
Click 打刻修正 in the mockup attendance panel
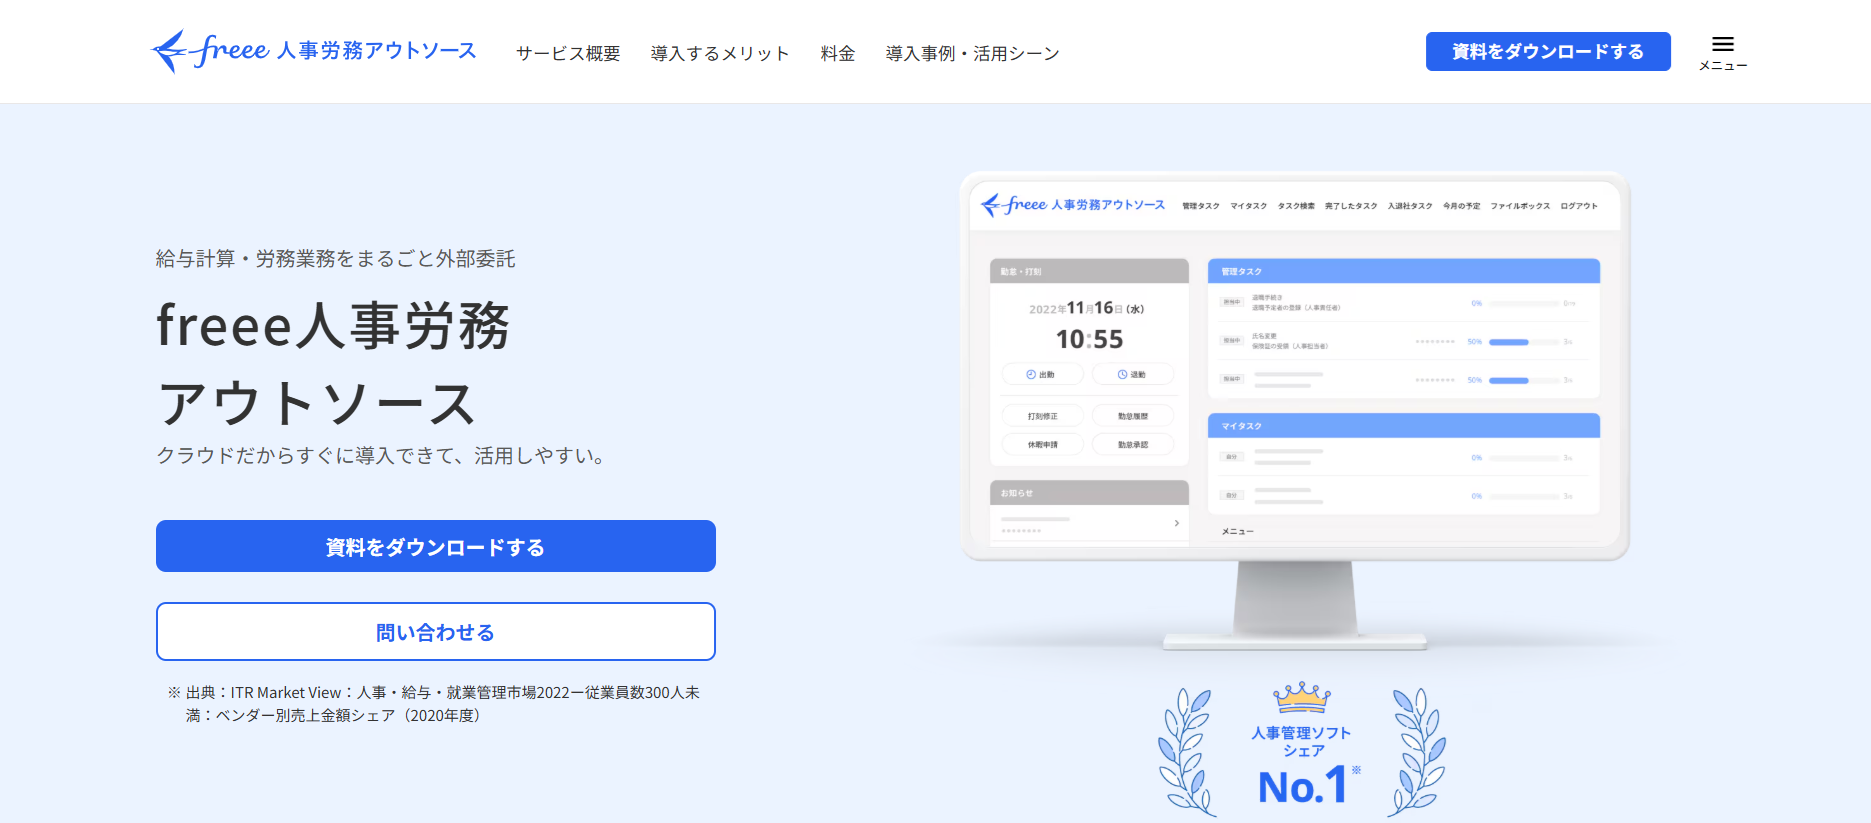[x=1042, y=416]
